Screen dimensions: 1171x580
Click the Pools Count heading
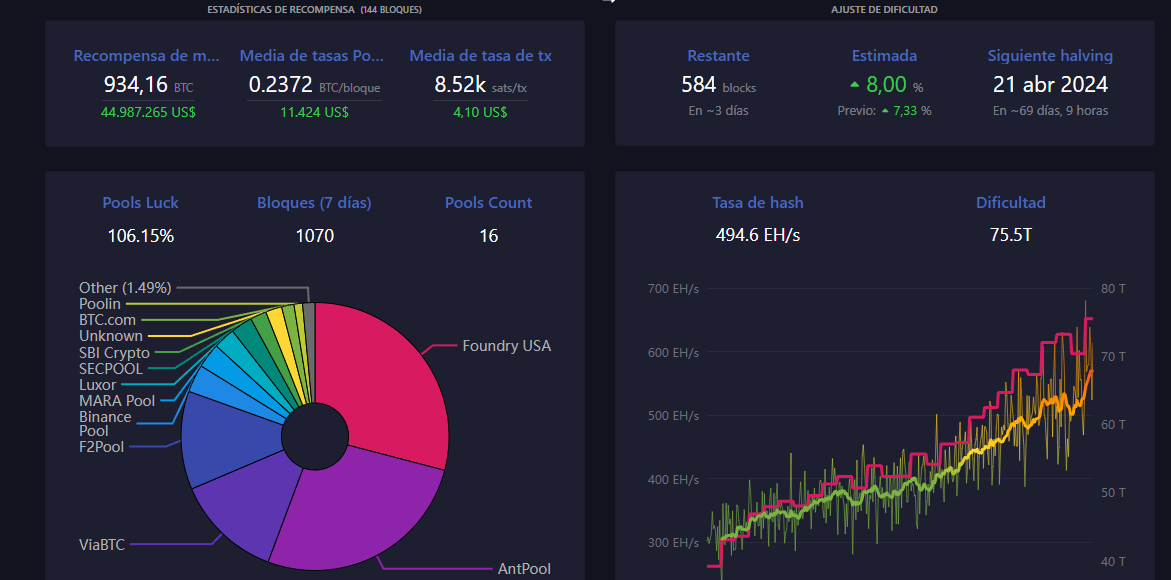pos(488,203)
